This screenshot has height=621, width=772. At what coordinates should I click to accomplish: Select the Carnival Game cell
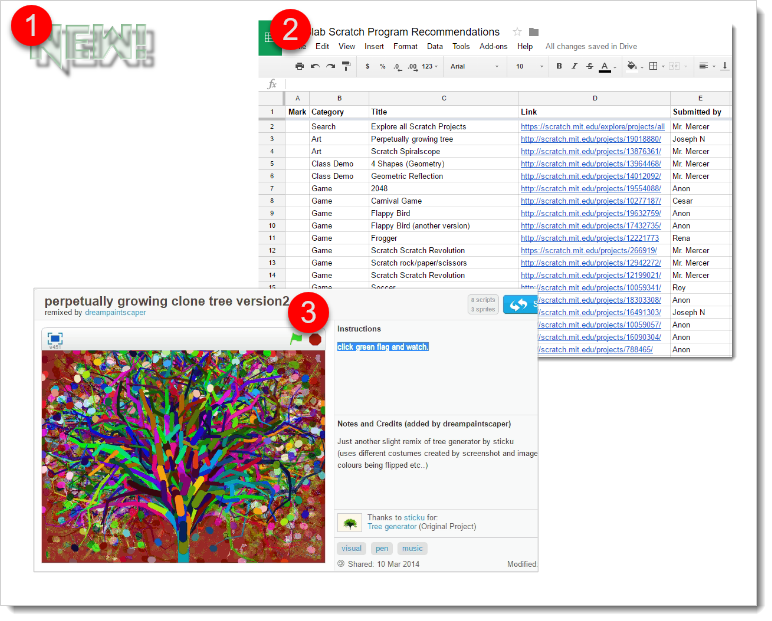click(444, 201)
